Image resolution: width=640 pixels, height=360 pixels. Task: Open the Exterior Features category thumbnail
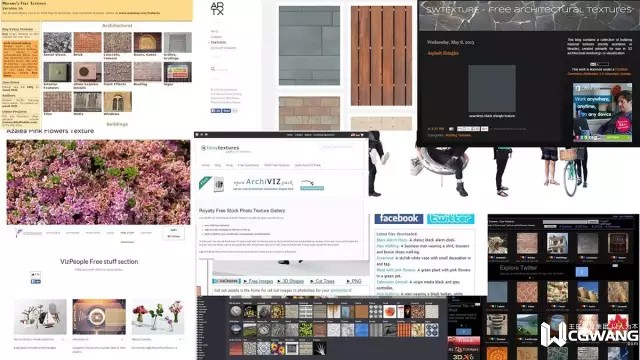pyautogui.click(x=58, y=72)
